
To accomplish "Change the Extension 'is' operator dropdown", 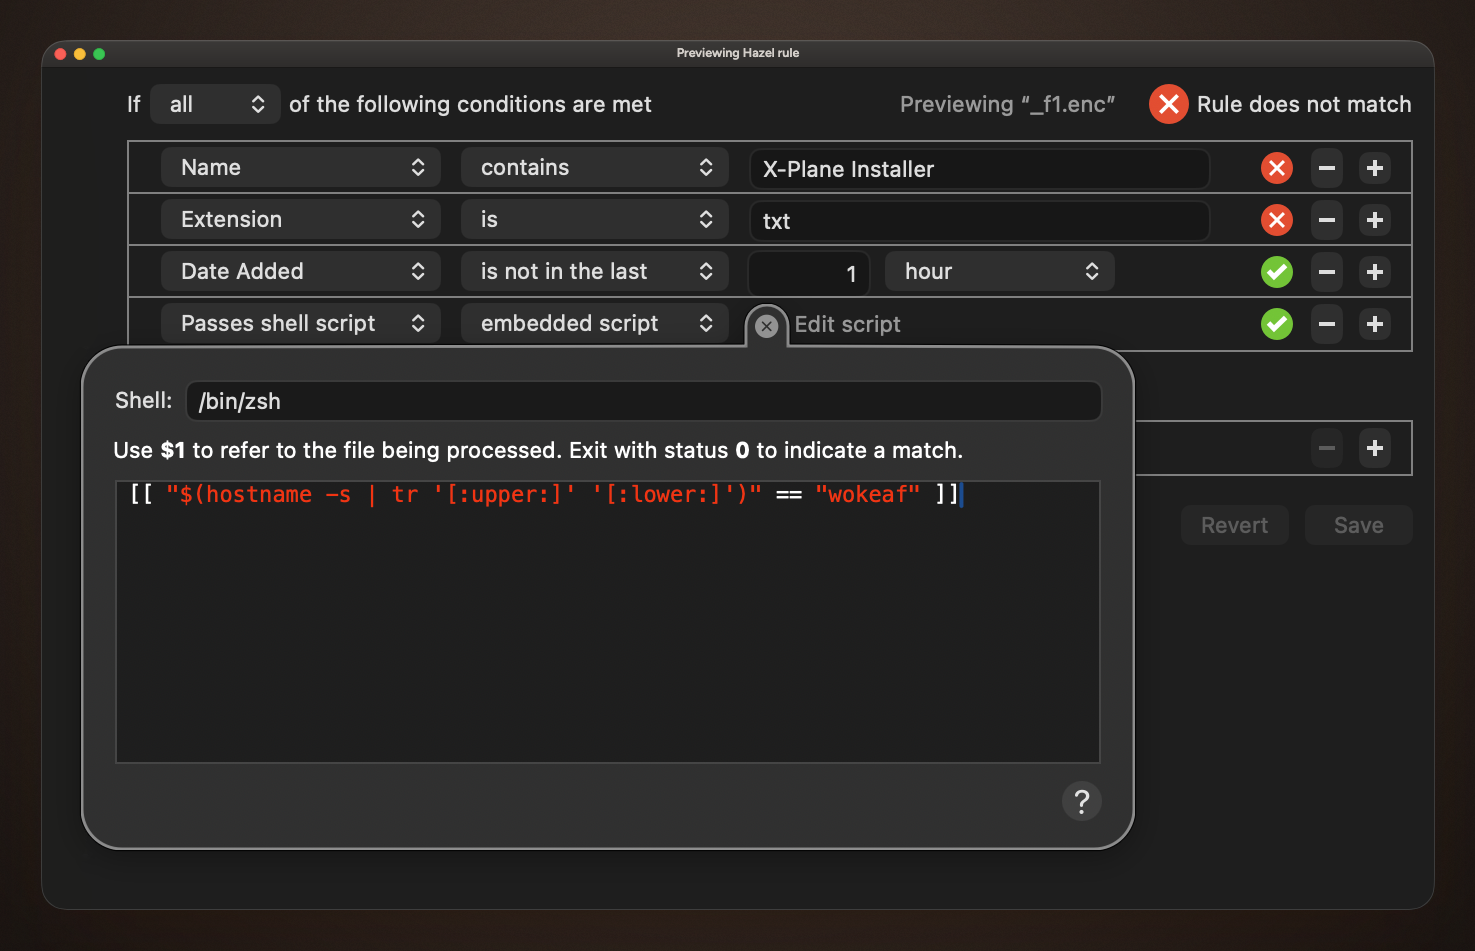I will pos(594,220).
